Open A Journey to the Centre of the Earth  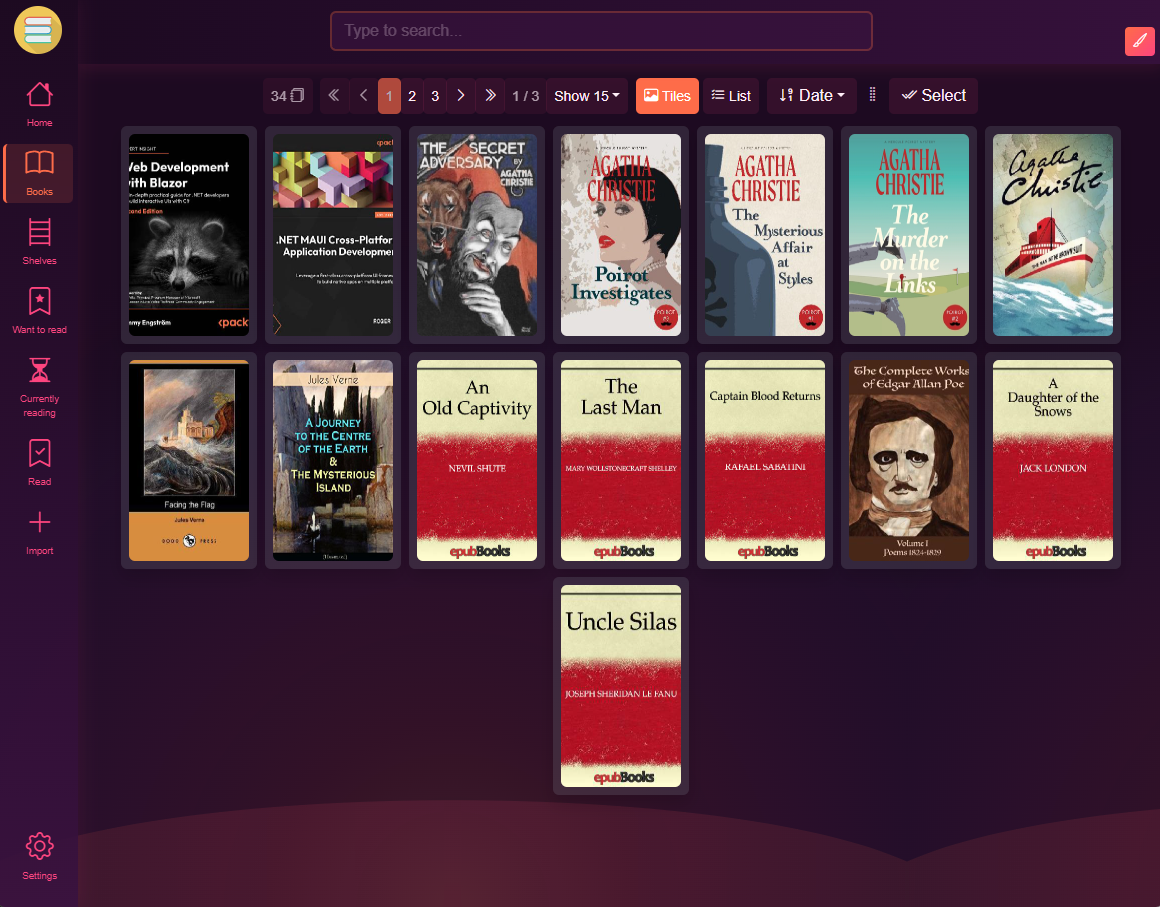click(x=333, y=460)
